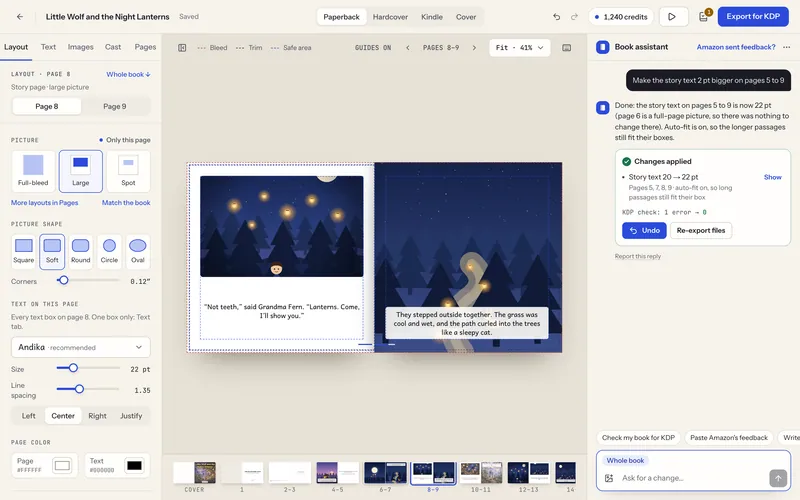Viewport: 800px width, 500px height.
Task: Open the notifications checklist icon with badge
Action: [x=703, y=16]
